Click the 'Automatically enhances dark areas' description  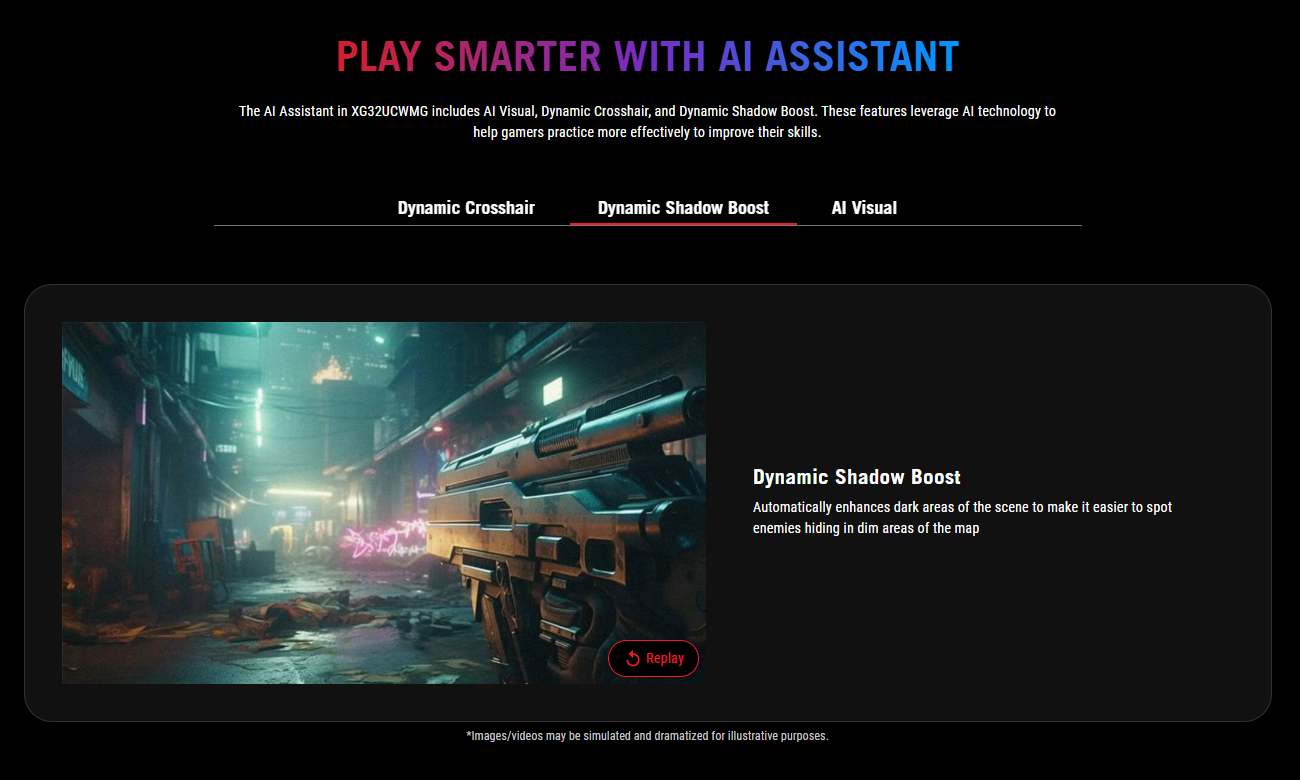[x=962, y=507]
